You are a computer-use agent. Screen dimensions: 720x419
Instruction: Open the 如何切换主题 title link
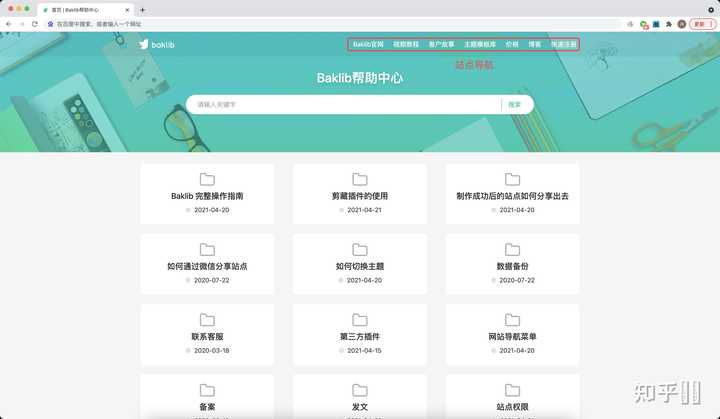click(x=360, y=266)
